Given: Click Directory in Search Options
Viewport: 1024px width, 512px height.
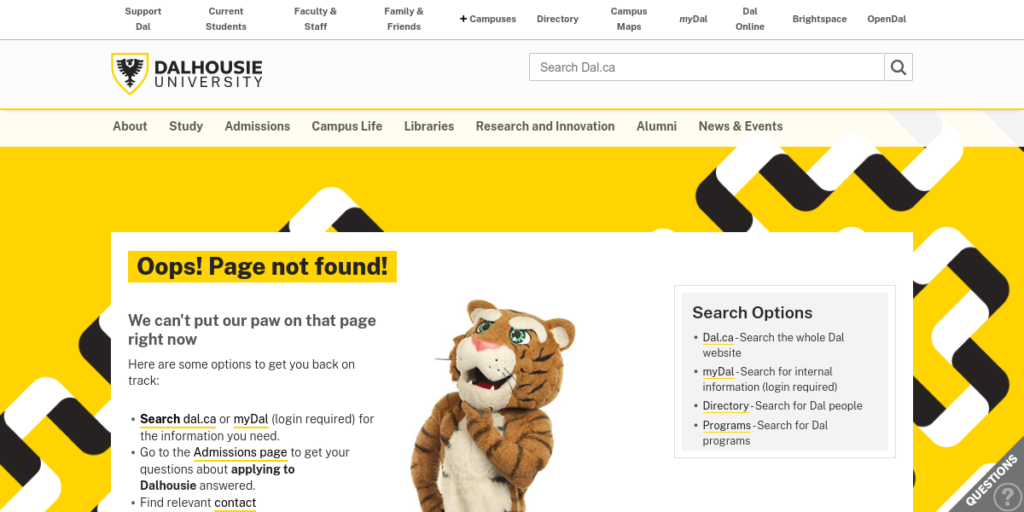Looking at the screenshot, I should point(726,406).
